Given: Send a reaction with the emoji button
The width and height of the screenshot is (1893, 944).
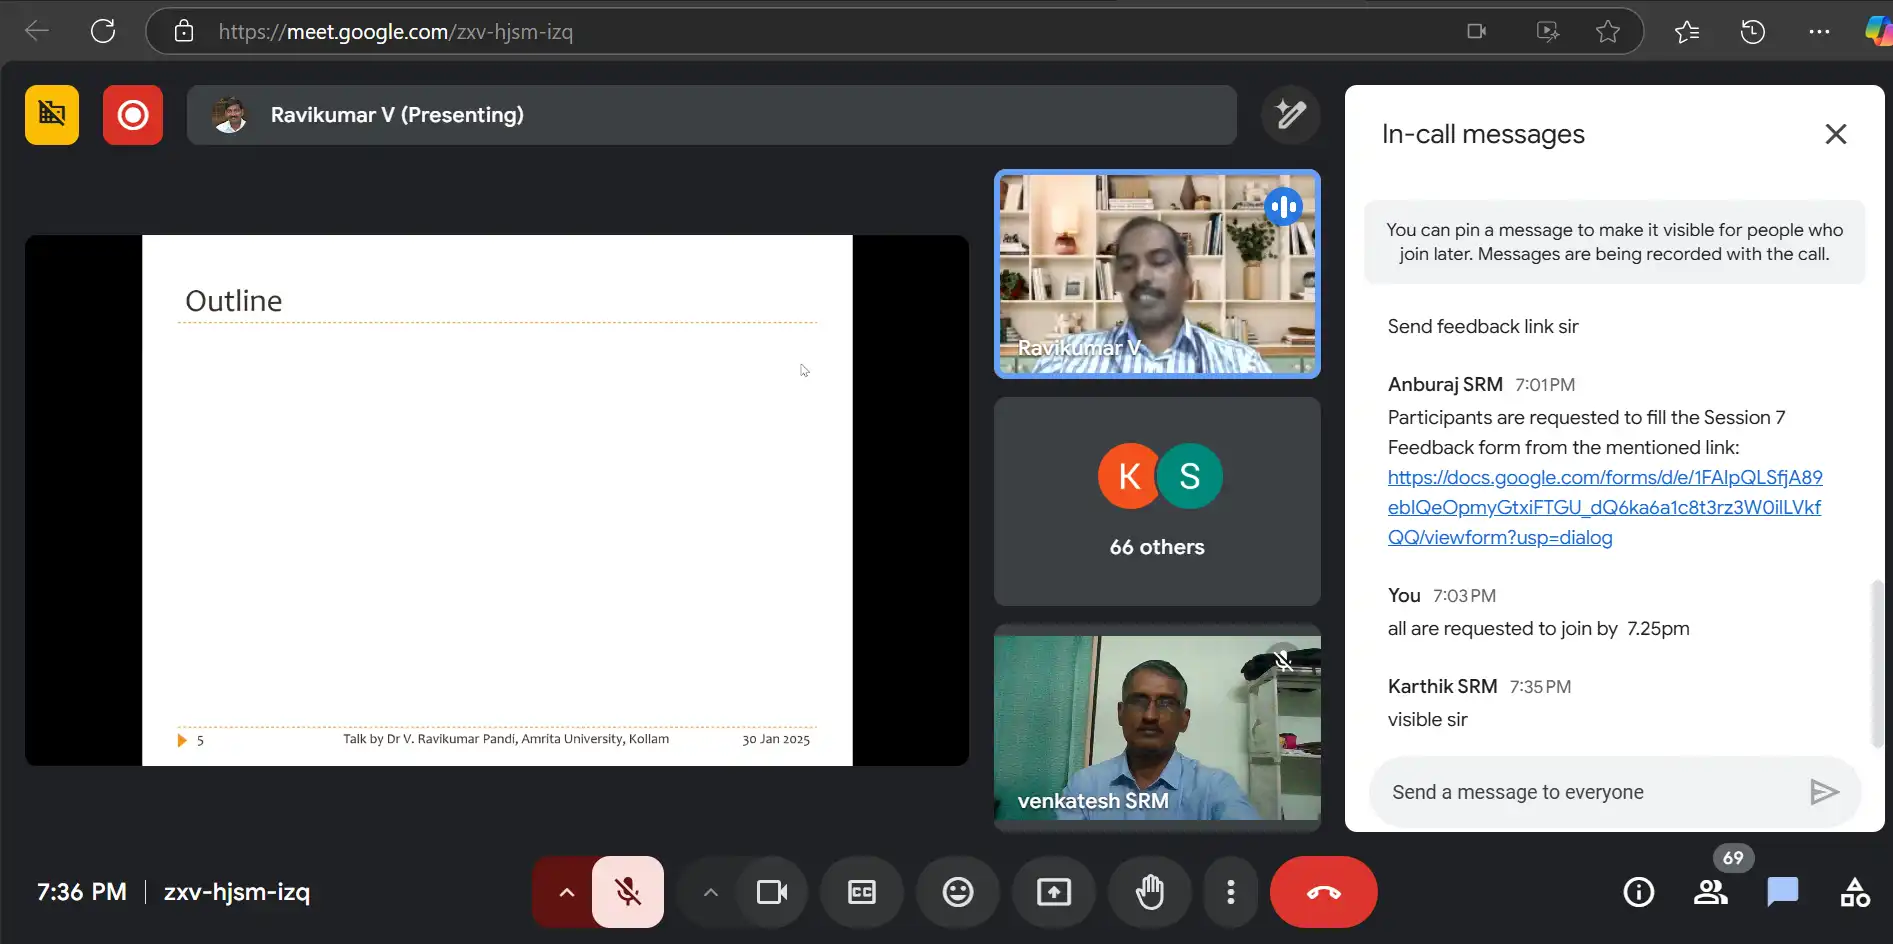Looking at the screenshot, I should (957, 892).
